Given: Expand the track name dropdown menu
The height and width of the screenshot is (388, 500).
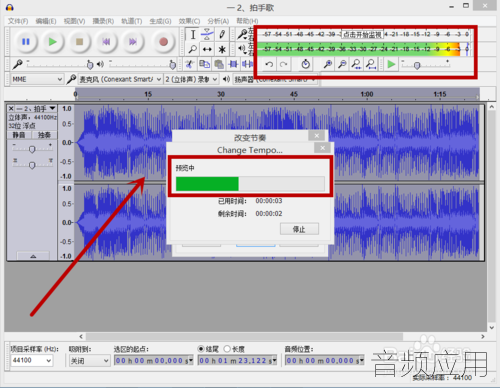Looking at the screenshot, I should coord(52,108).
